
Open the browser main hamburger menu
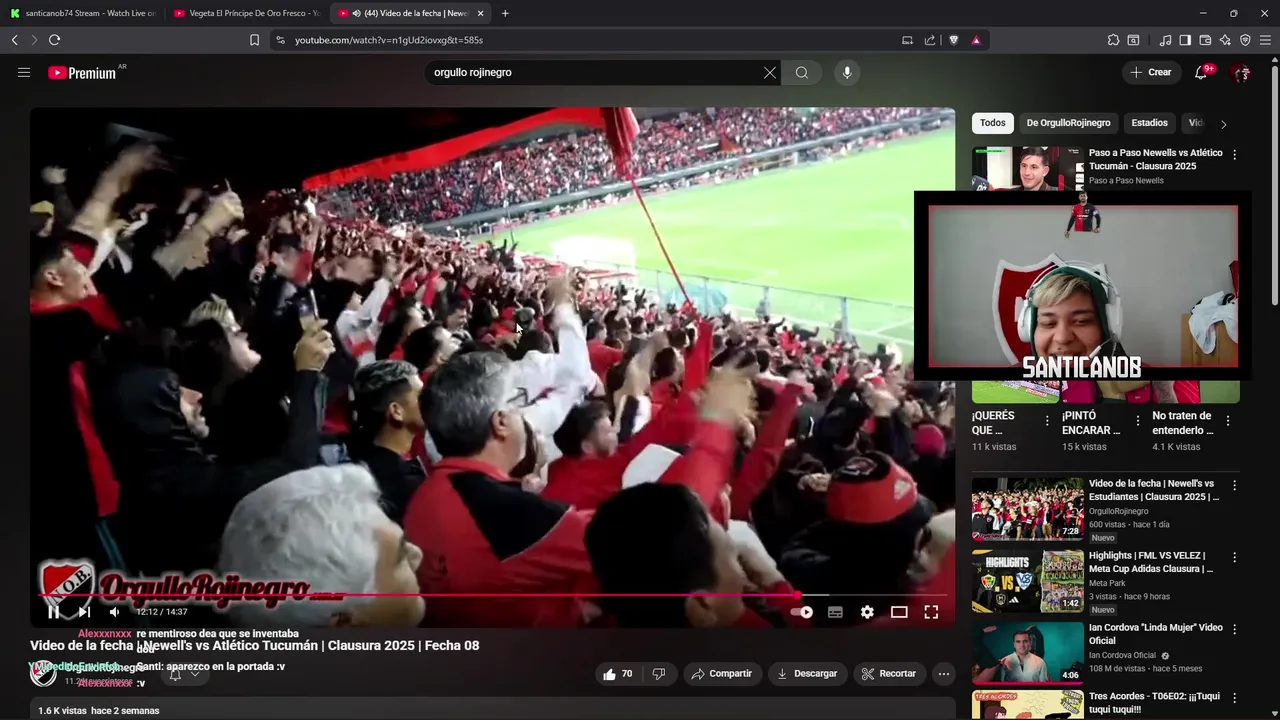pyautogui.click(x=1266, y=40)
